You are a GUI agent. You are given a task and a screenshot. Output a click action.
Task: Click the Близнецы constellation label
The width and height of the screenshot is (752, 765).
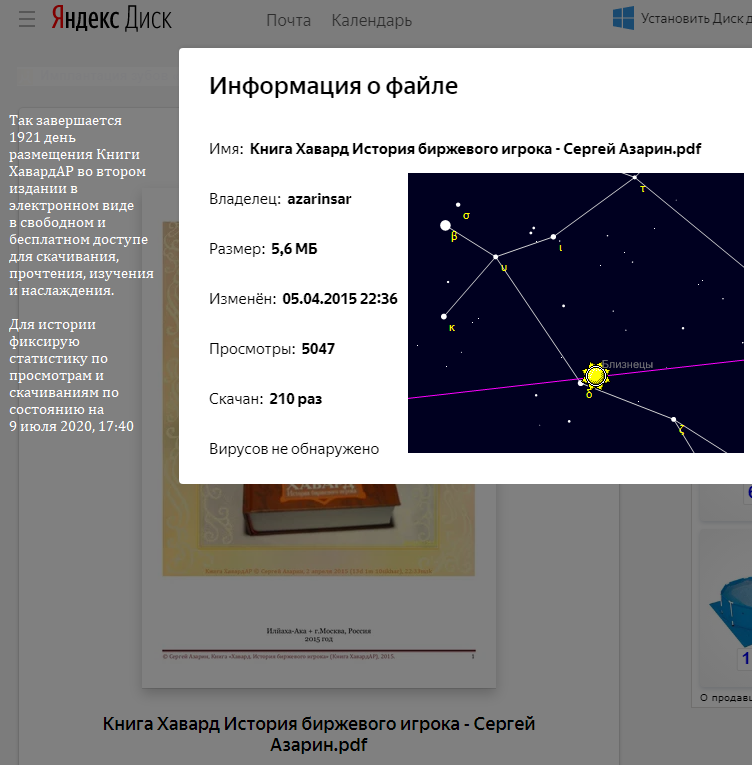click(x=627, y=364)
